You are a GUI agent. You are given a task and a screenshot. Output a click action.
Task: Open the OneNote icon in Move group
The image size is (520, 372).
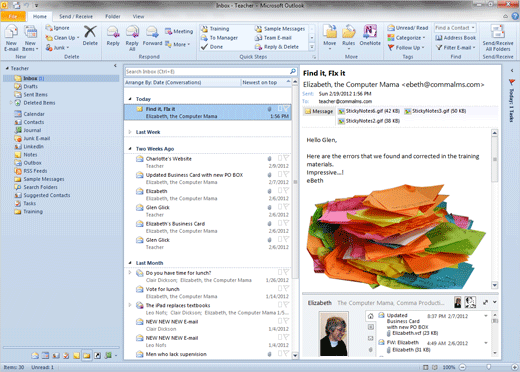tap(370, 35)
